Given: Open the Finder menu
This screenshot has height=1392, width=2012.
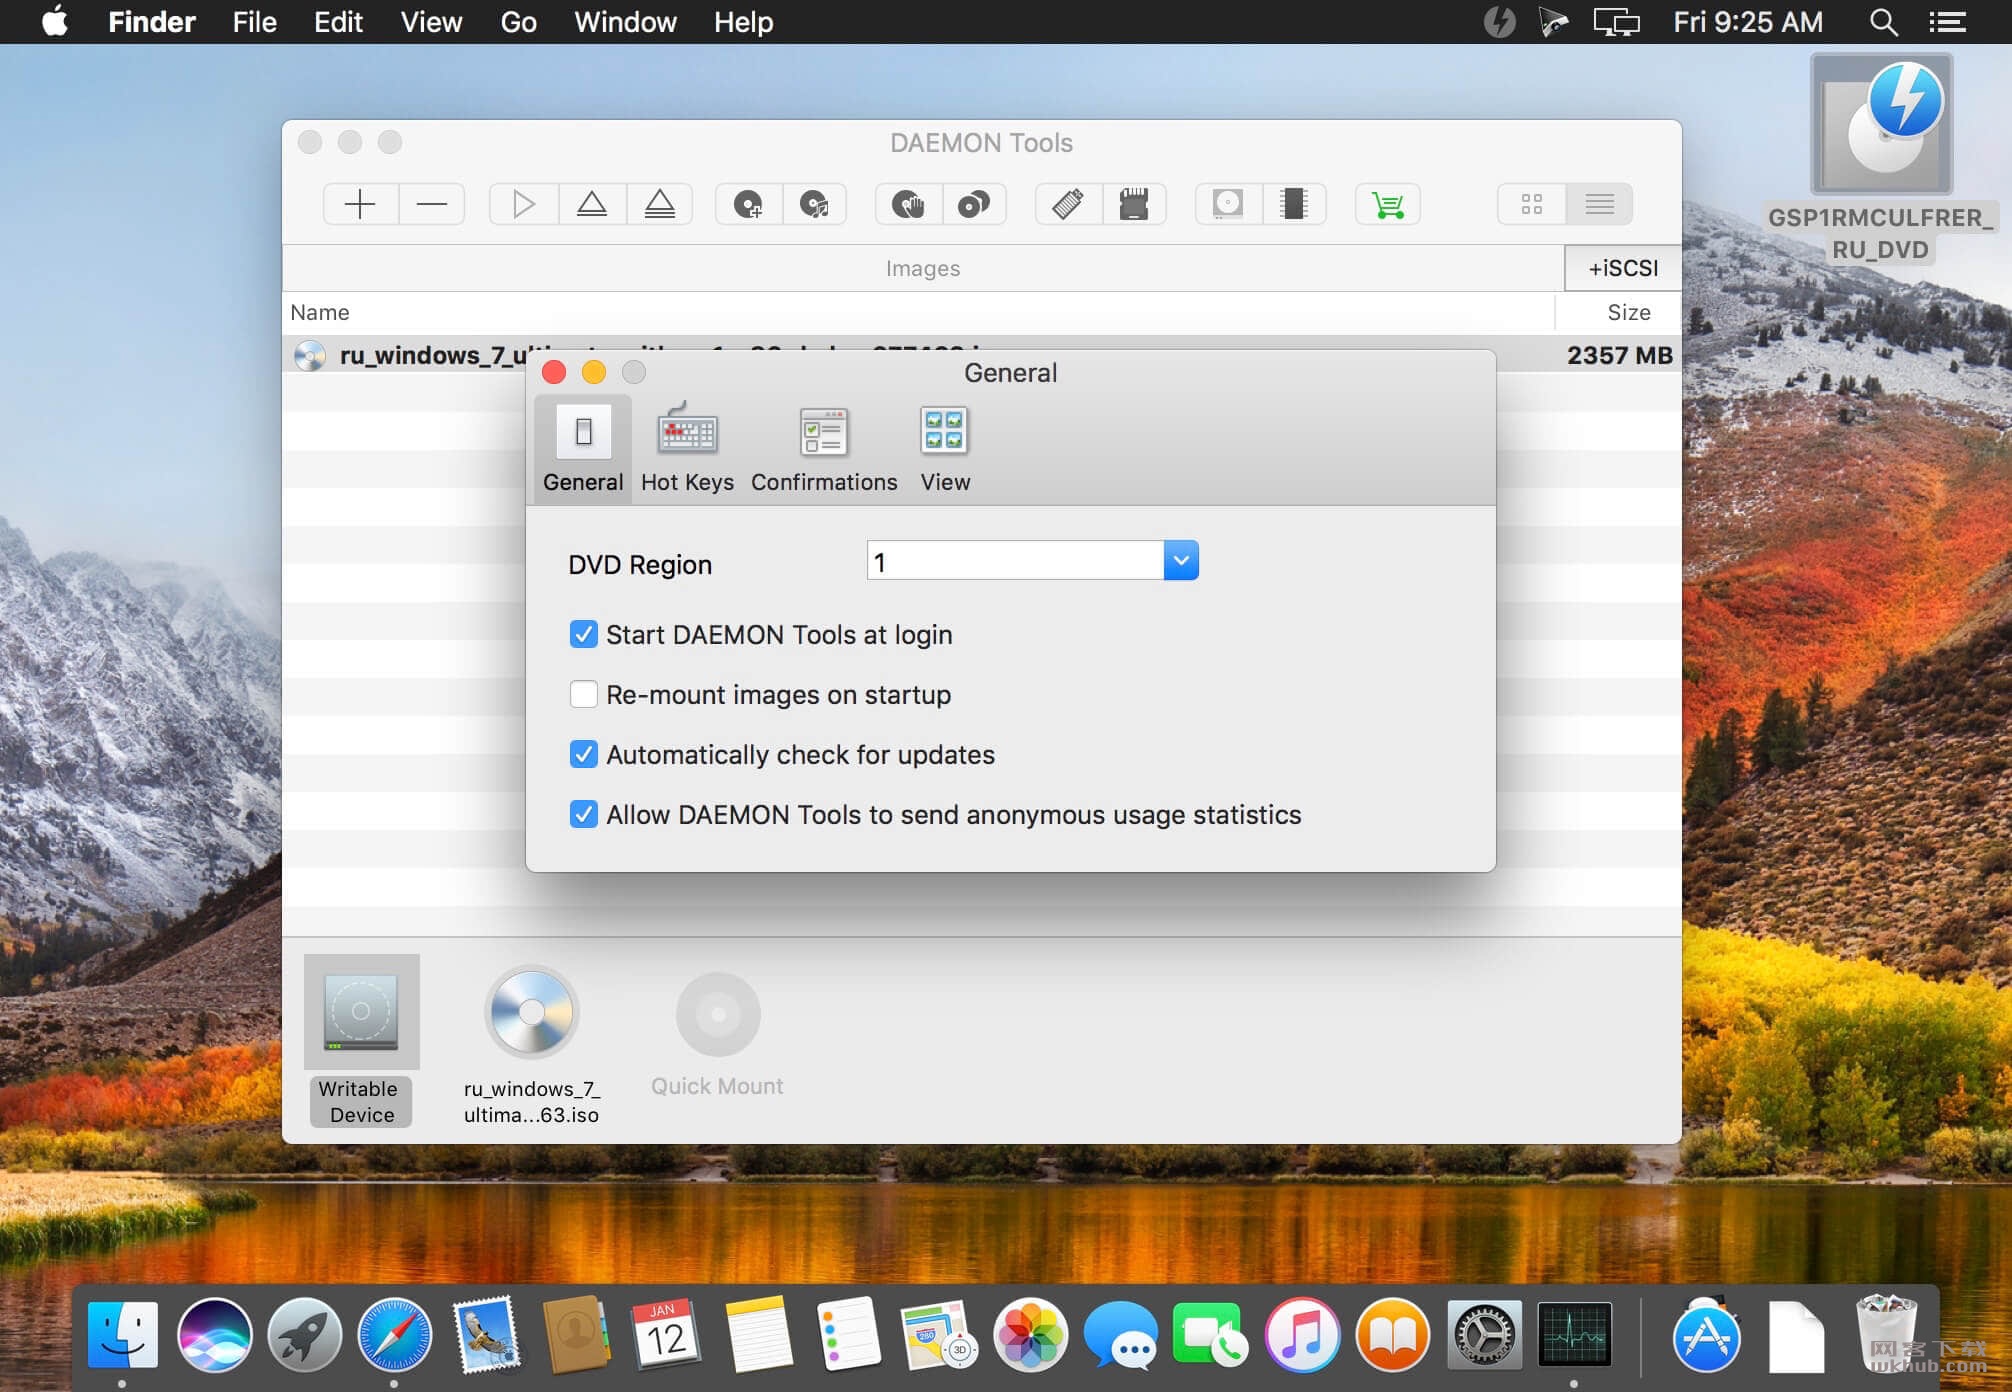Looking at the screenshot, I should [152, 21].
